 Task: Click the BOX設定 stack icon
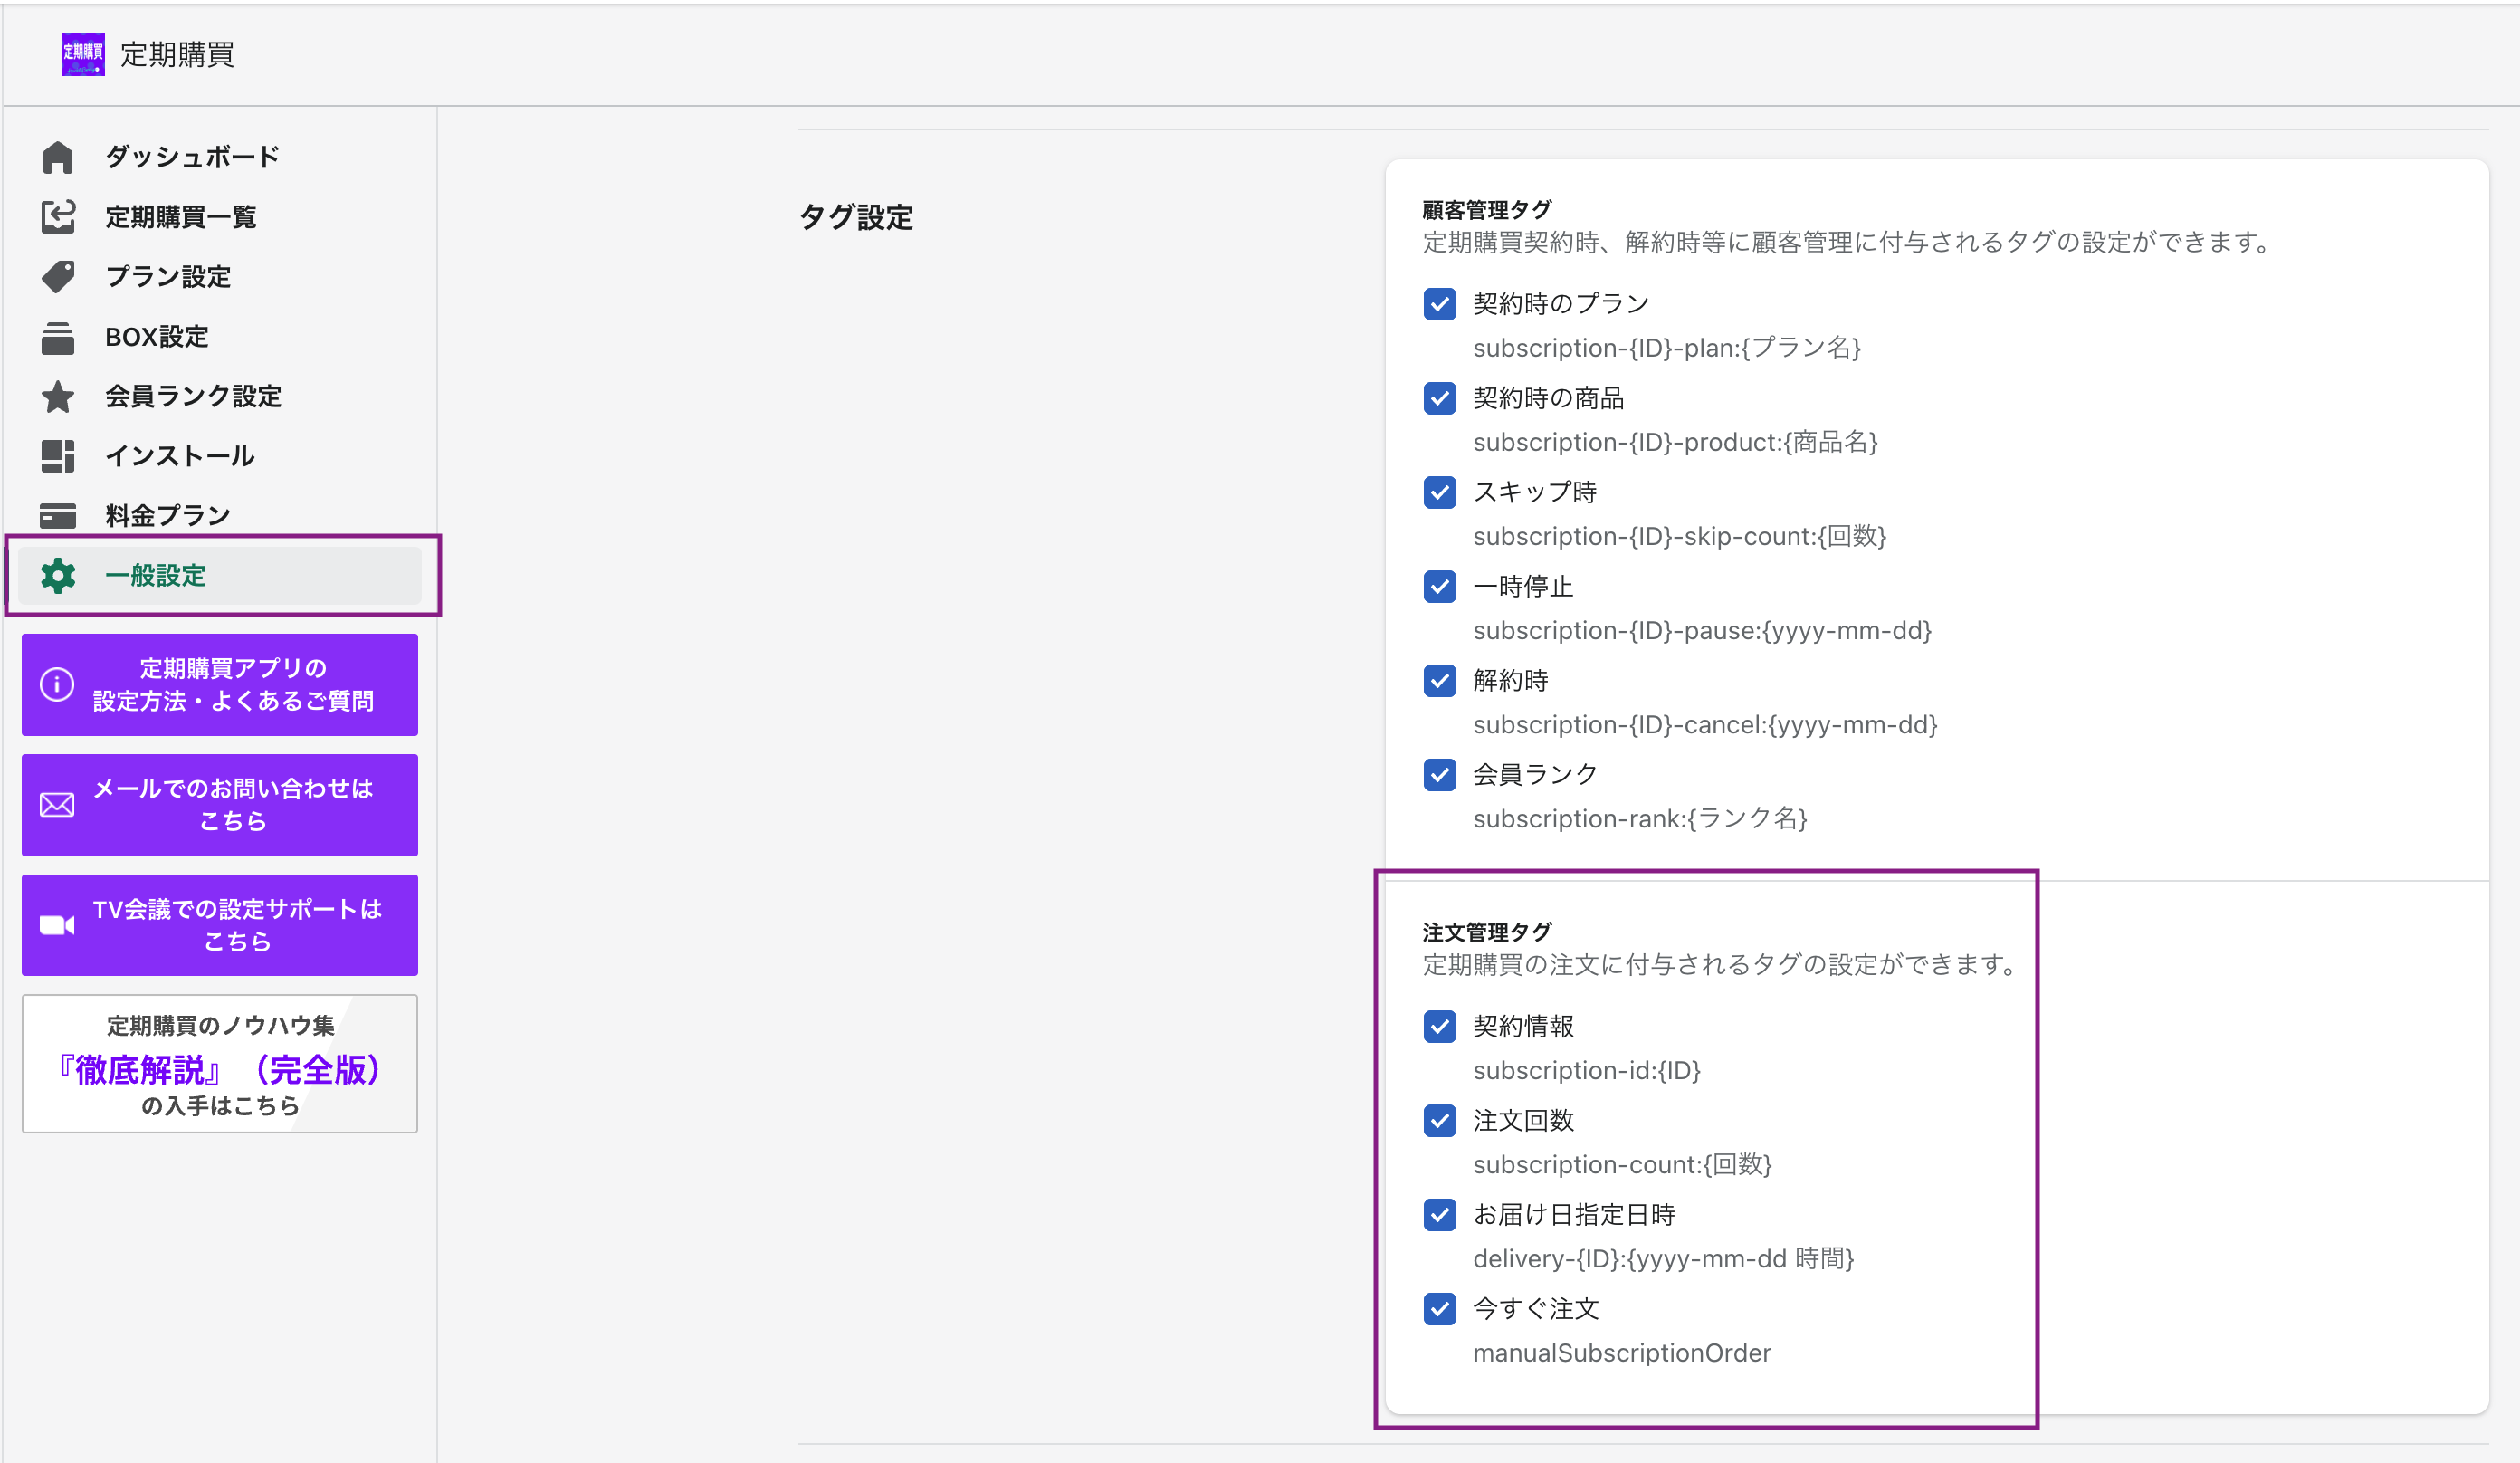58,337
